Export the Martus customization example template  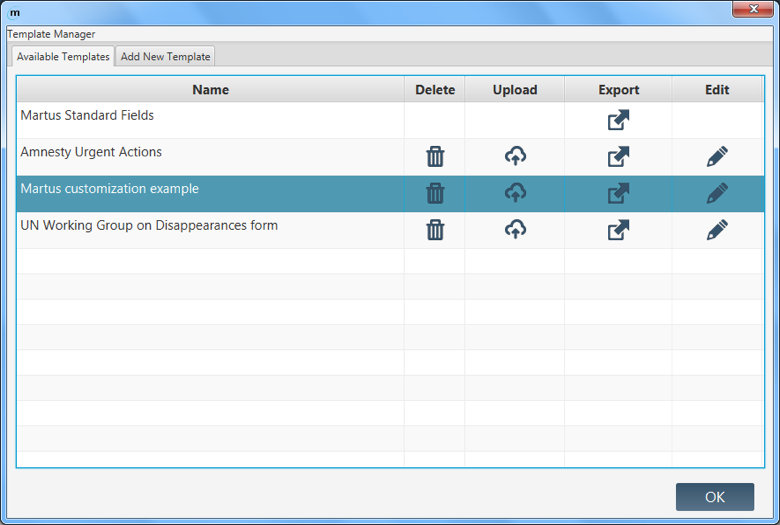(x=618, y=194)
